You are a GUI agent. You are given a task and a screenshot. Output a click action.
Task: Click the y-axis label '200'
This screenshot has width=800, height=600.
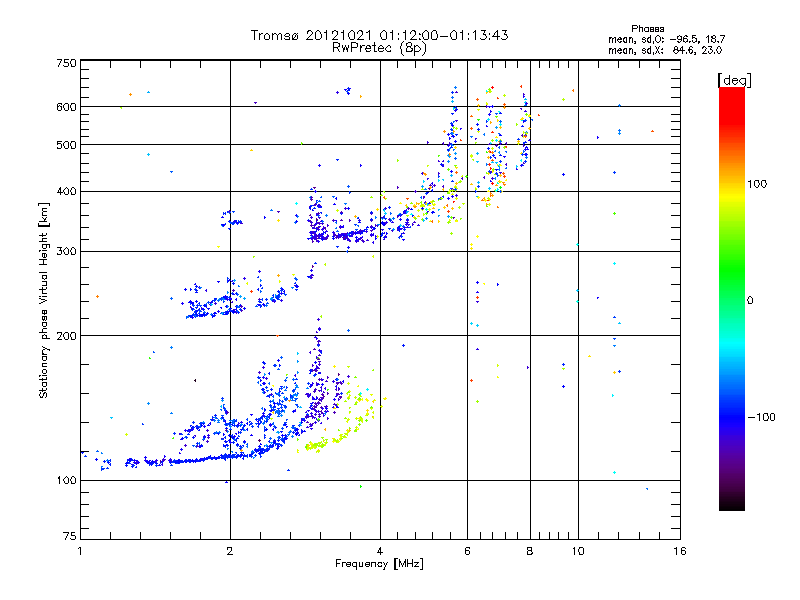(x=66, y=336)
